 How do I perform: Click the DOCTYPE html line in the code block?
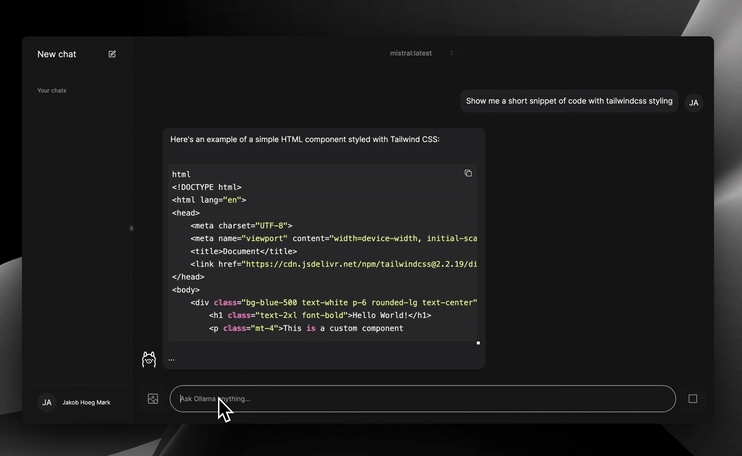pos(207,187)
